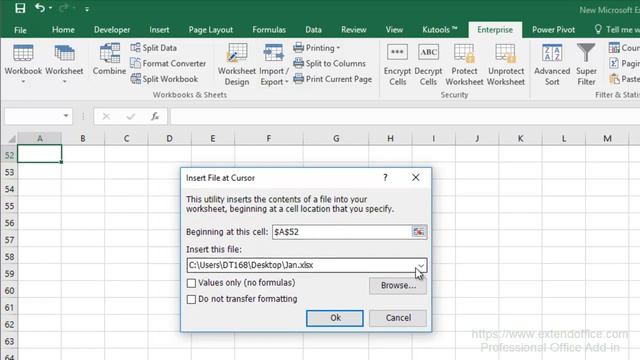The width and height of the screenshot is (640, 360).
Task: Click the Browse... button
Action: [398, 286]
